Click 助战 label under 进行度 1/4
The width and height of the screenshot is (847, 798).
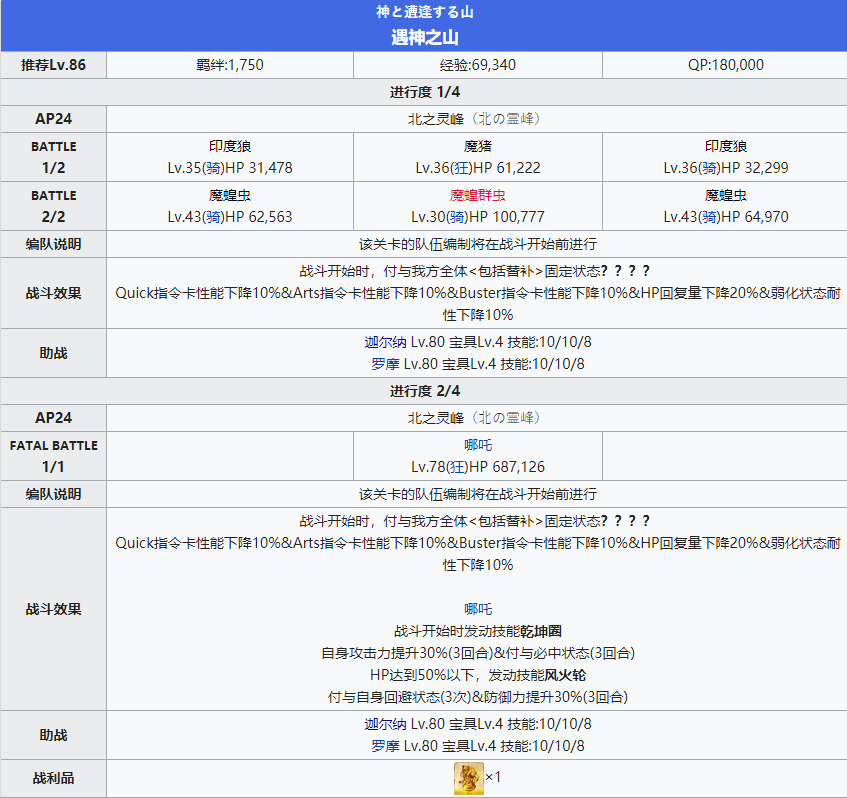(x=53, y=353)
